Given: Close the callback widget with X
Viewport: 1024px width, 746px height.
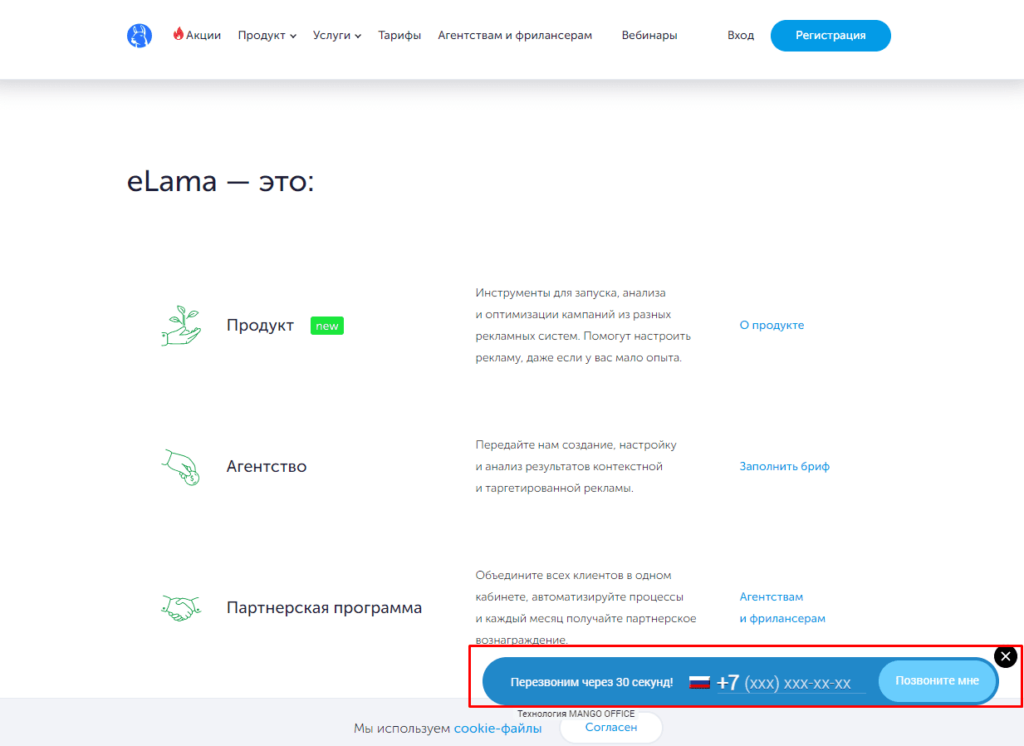Looking at the screenshot, I should tap(1006, 657).
